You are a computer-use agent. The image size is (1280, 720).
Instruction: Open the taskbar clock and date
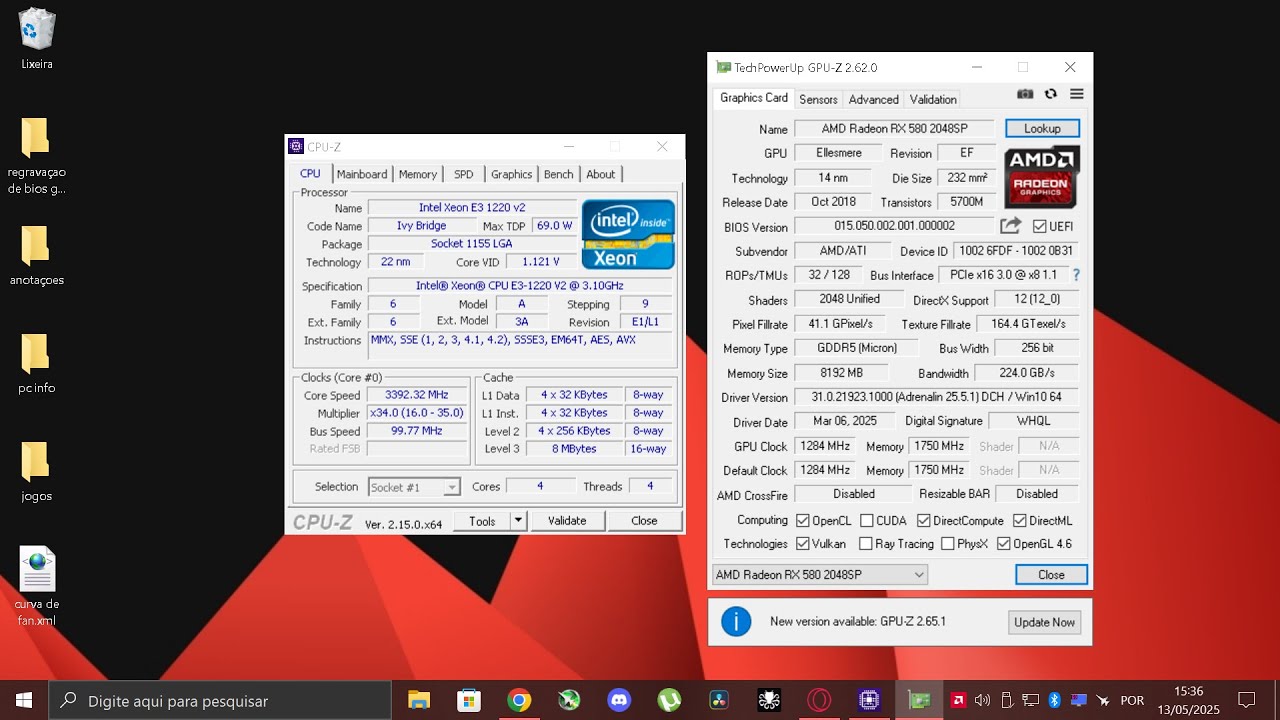point(1189,700)
